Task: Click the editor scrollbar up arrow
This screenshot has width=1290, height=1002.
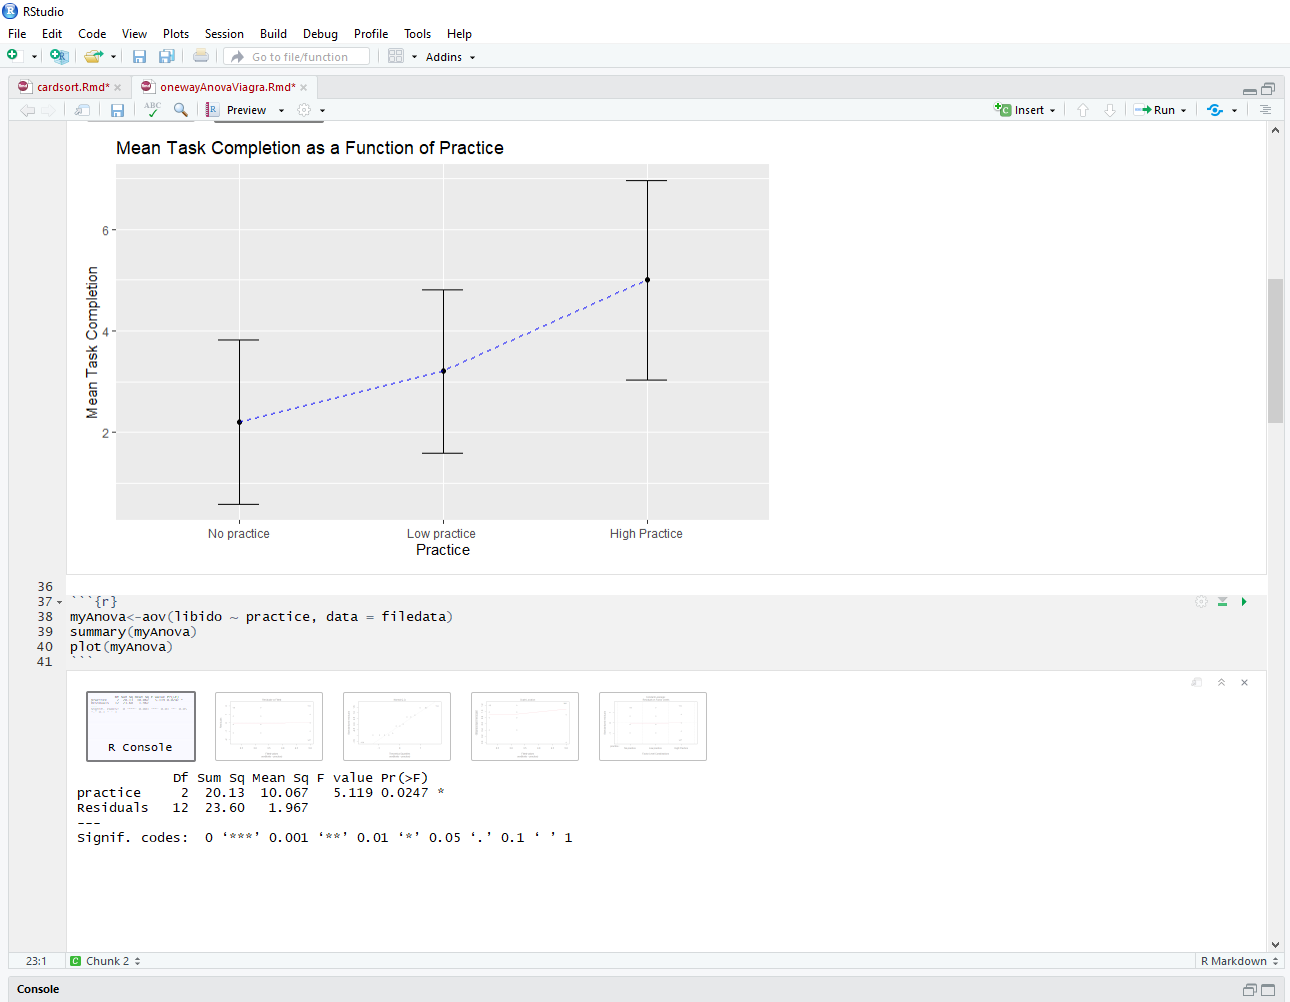Action: [x=1275, y=130]
